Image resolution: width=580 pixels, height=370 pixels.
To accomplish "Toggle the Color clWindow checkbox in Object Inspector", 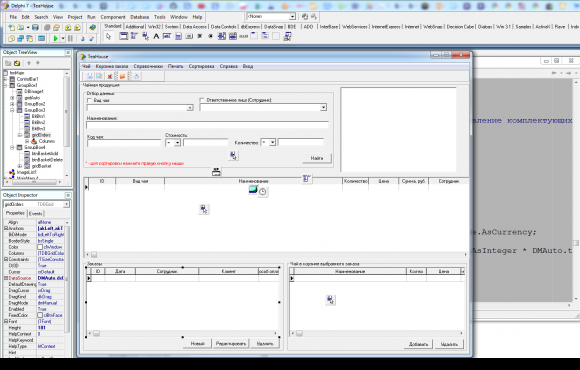I will click(40, 247).
